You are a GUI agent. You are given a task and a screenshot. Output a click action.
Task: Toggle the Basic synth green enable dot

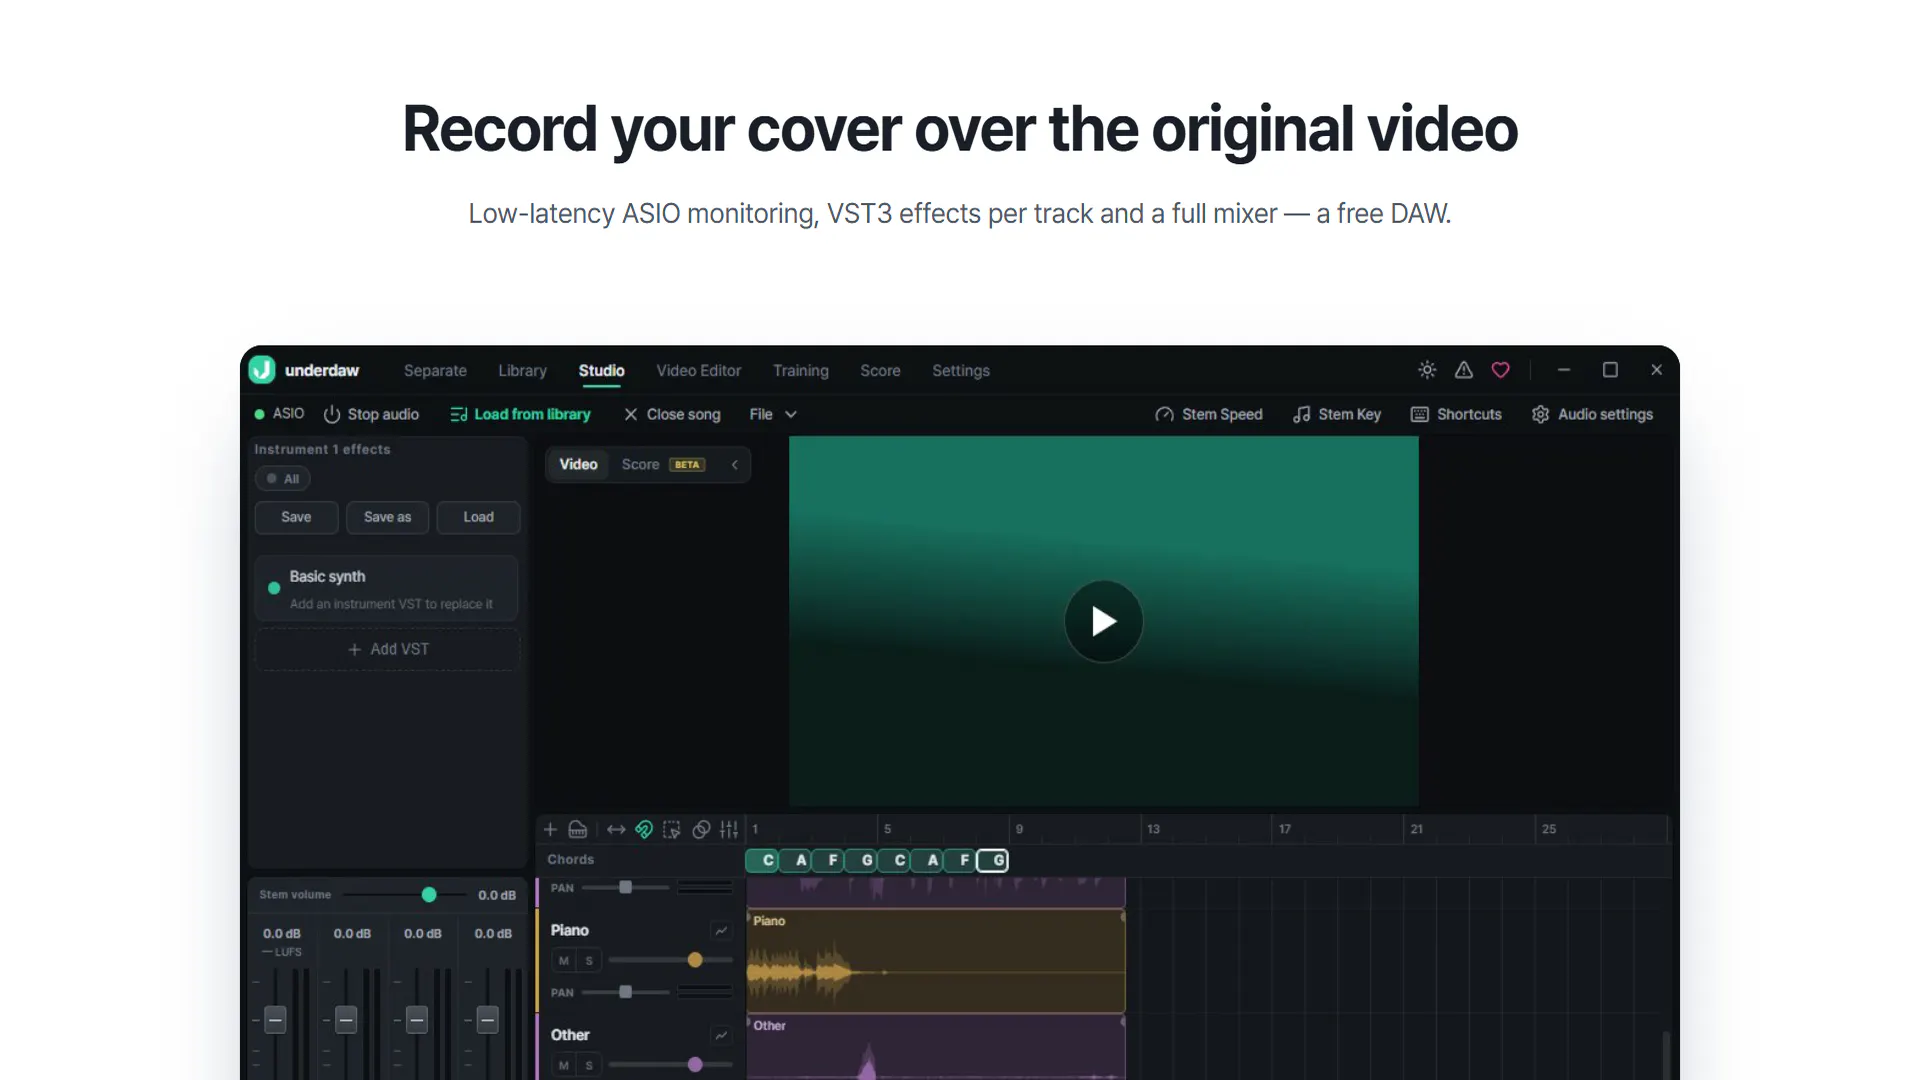pos(274,588)
